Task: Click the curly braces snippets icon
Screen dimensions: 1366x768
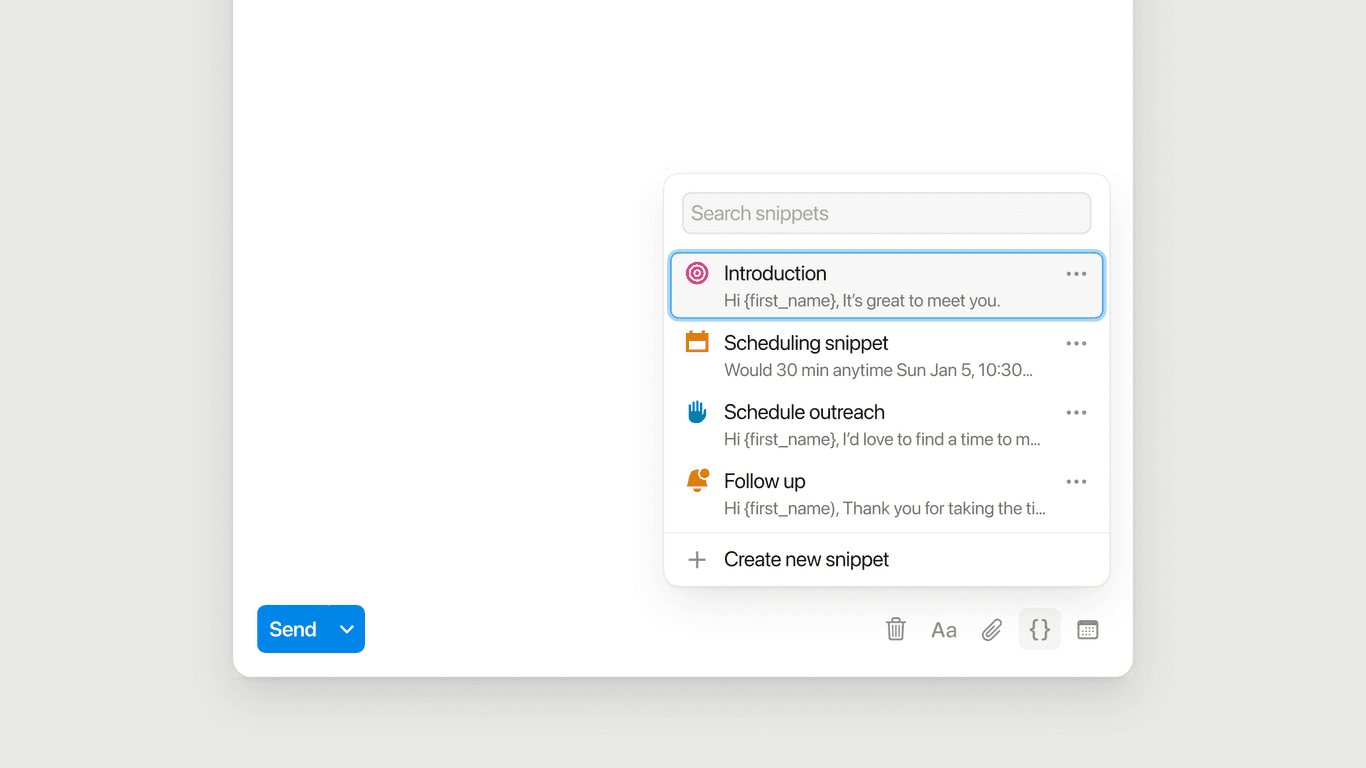Action: (x=1039, y=629)
